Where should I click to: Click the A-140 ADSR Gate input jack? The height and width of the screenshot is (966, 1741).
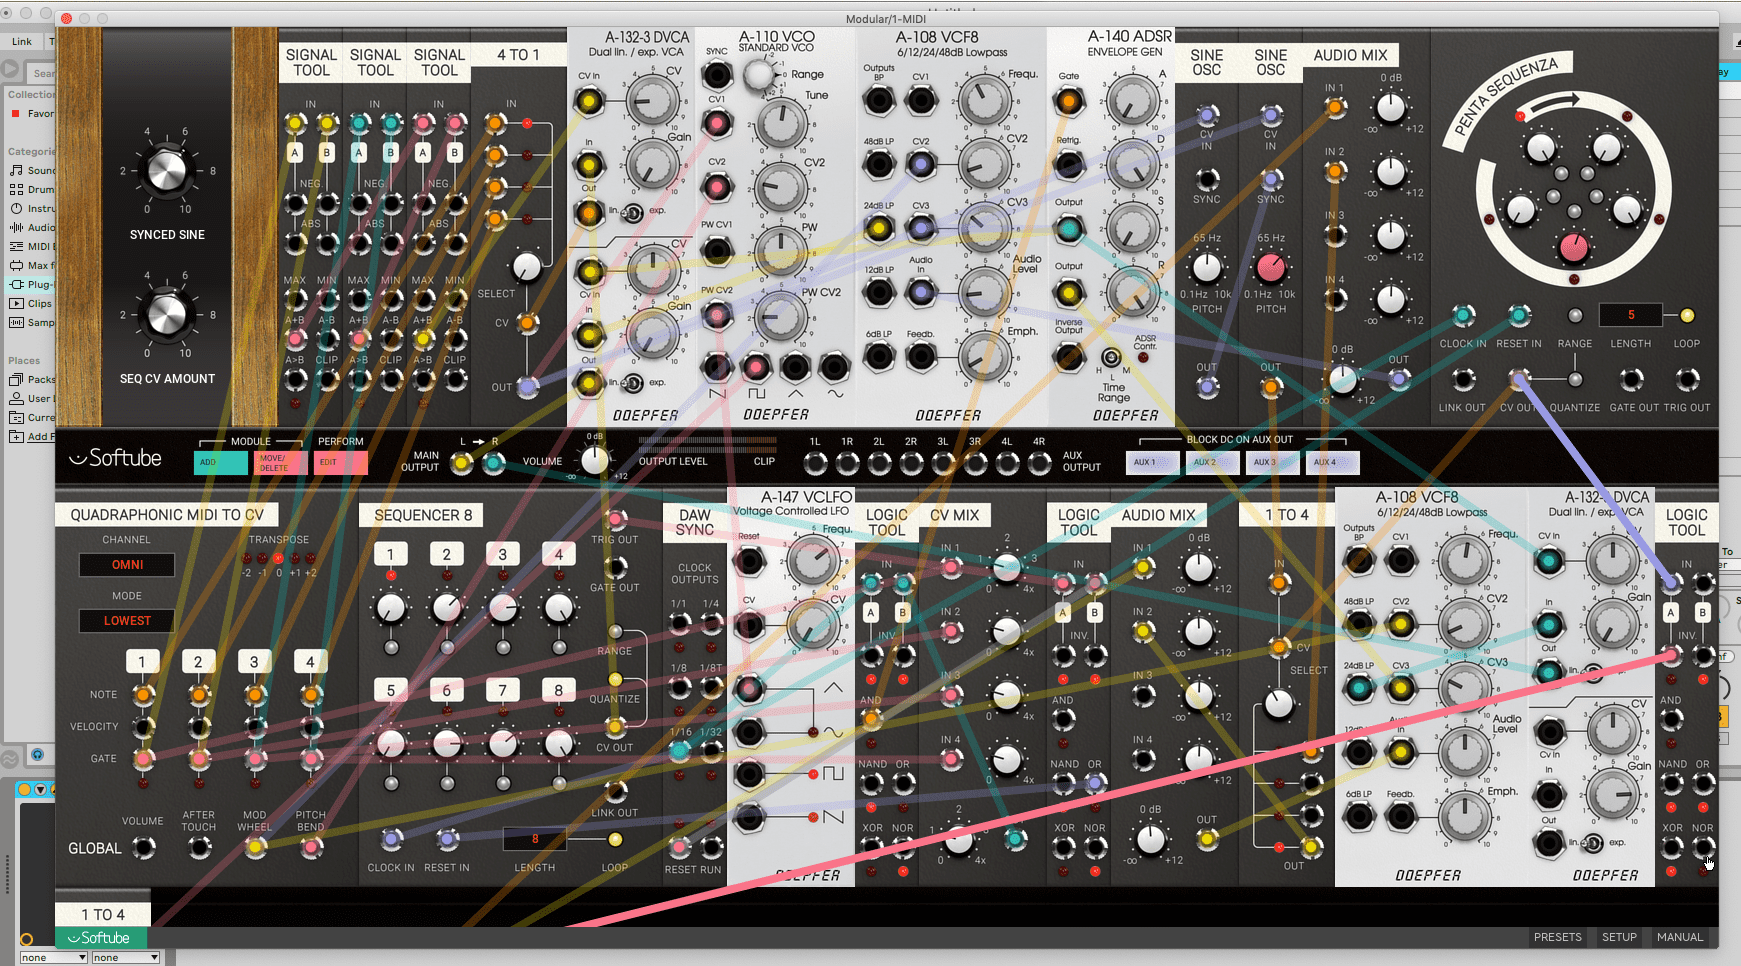point(1069,100)
